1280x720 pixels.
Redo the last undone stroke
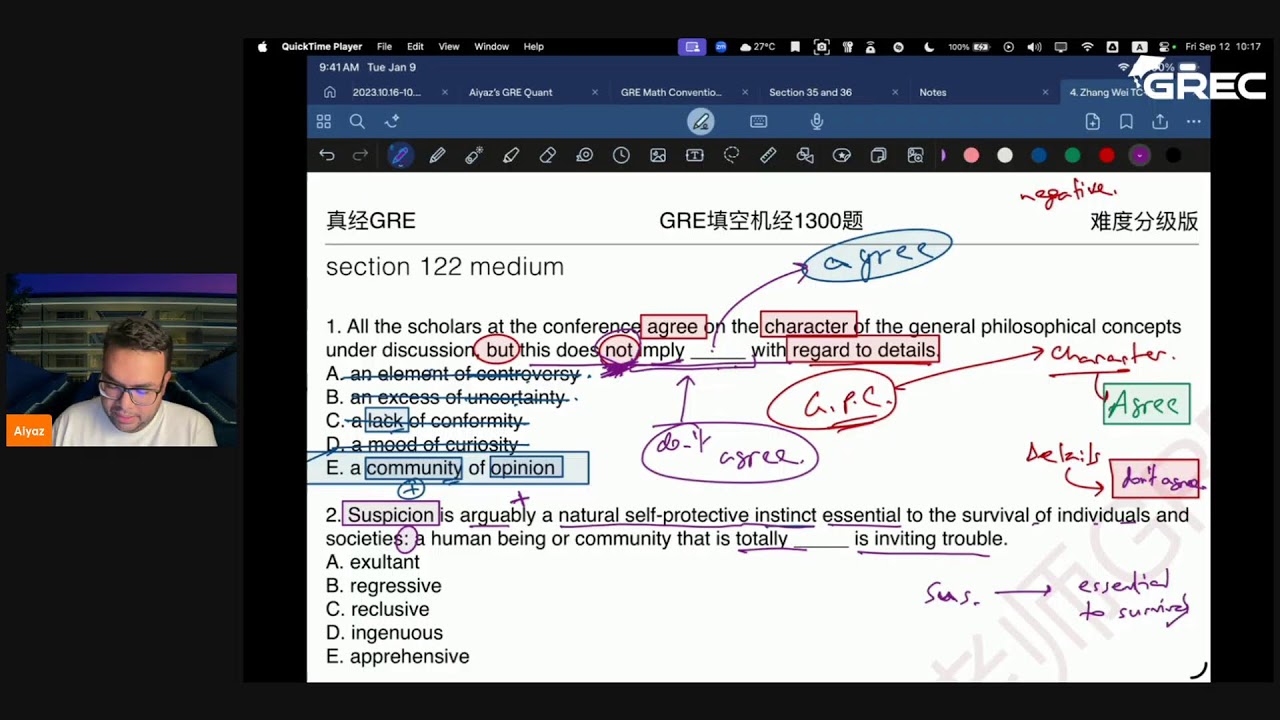click(x=361, y=155)
